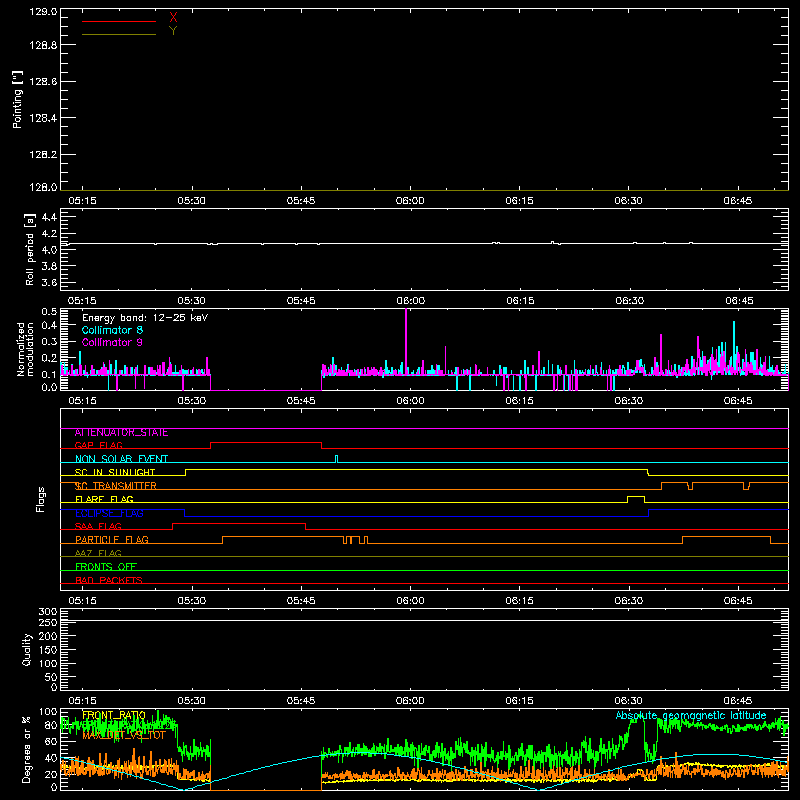Viewport: 800px width, 800px height.
Task: Select the PARTICLE_FLAG label
Action: pyautogui.click(x=112, y=540)
